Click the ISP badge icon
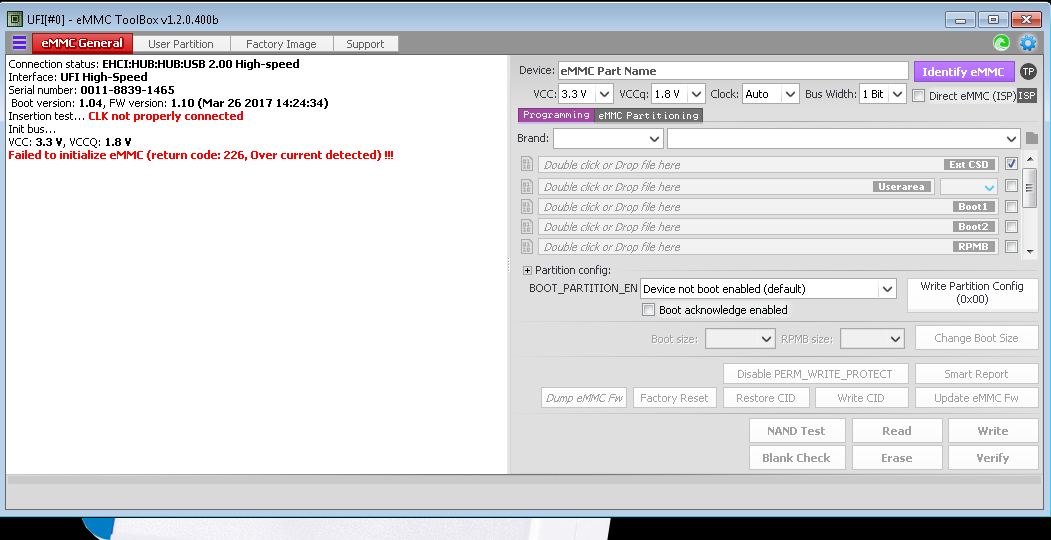This screenshot has height=540, width=1051. 1027,96
